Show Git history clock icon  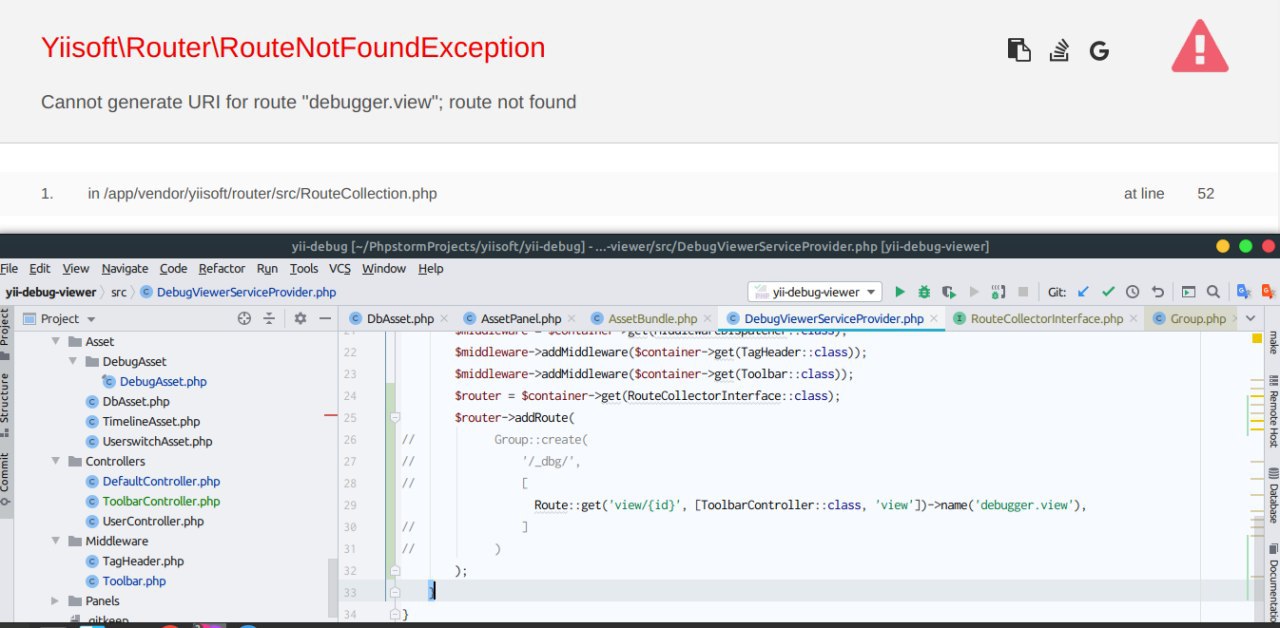point(1132,292)
